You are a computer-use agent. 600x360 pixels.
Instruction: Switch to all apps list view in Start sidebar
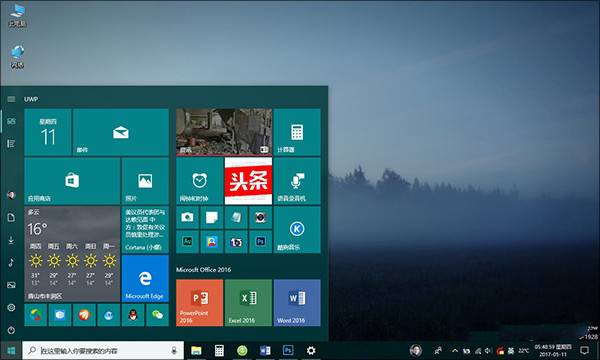pyautogui.click(x=11, y=143)
